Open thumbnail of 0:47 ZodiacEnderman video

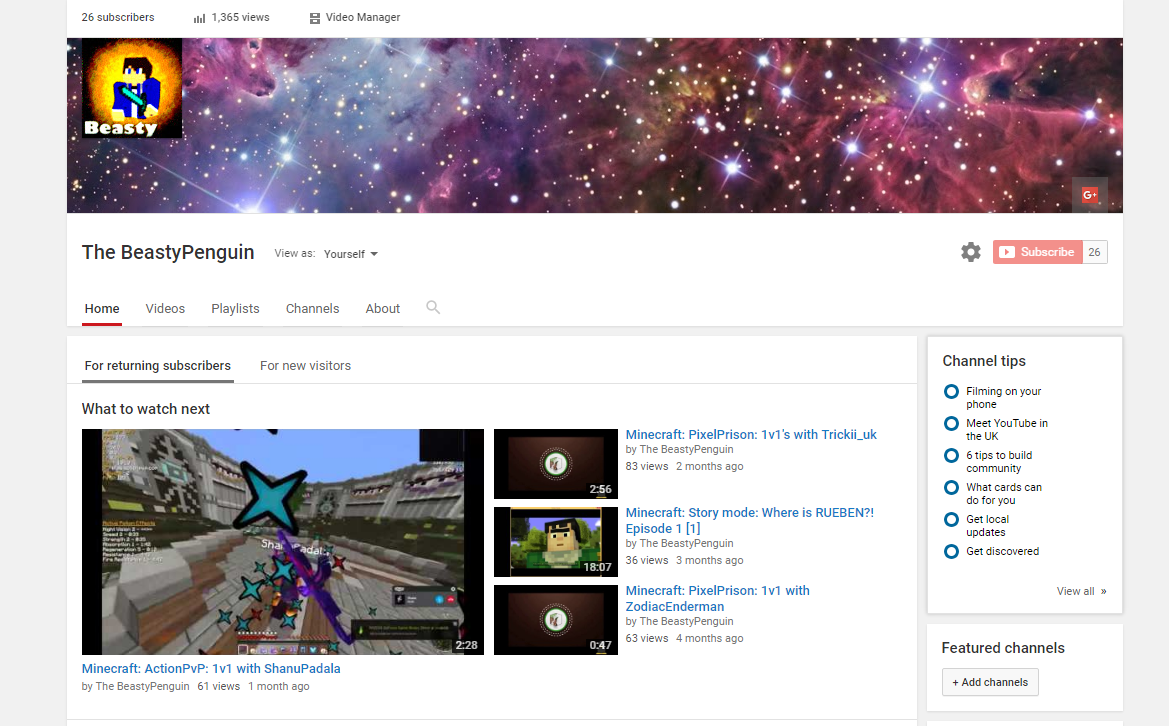click(555, 620)
